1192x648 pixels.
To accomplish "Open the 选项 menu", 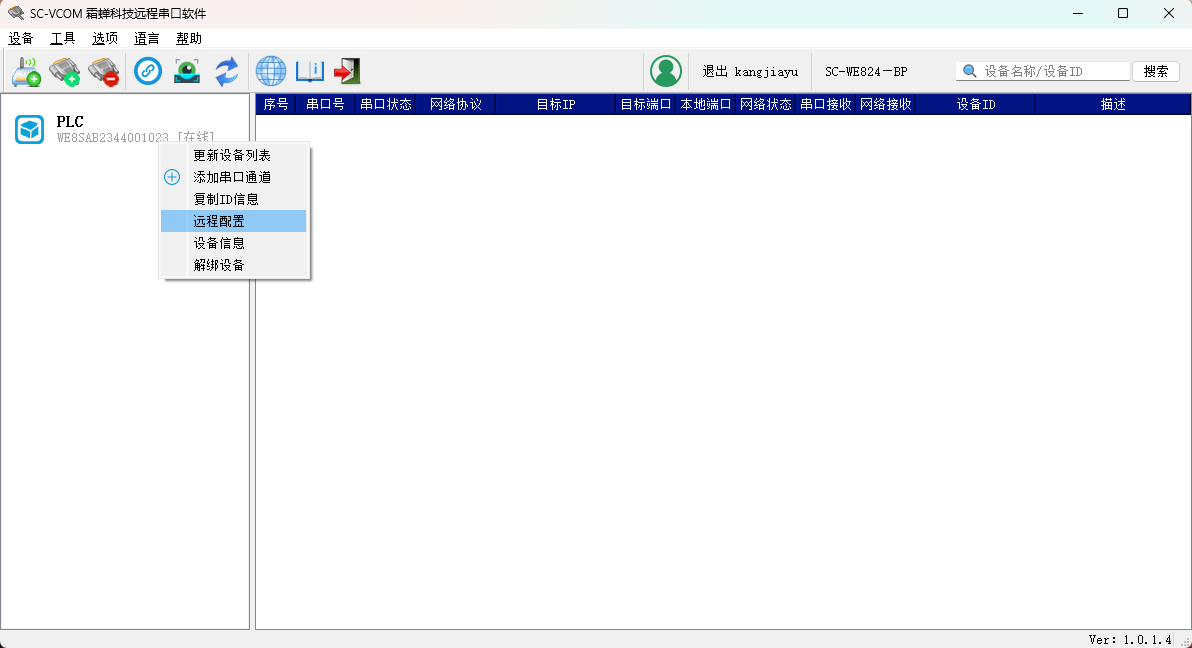I will [x=105, y=38].
